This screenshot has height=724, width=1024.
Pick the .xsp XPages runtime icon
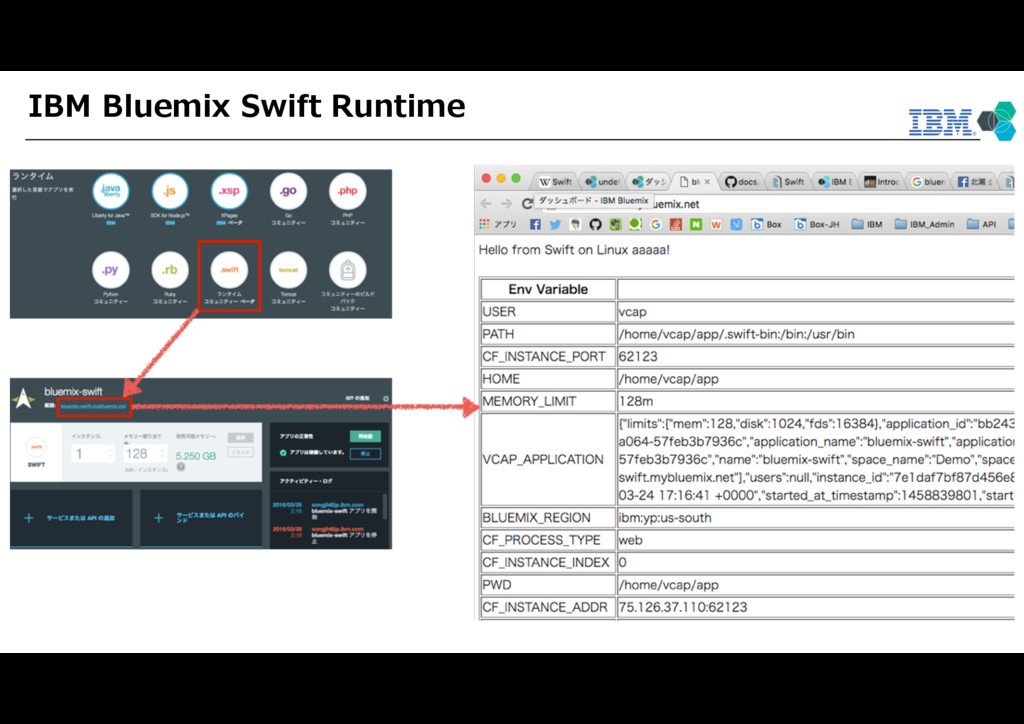click(x=229, y=191)
